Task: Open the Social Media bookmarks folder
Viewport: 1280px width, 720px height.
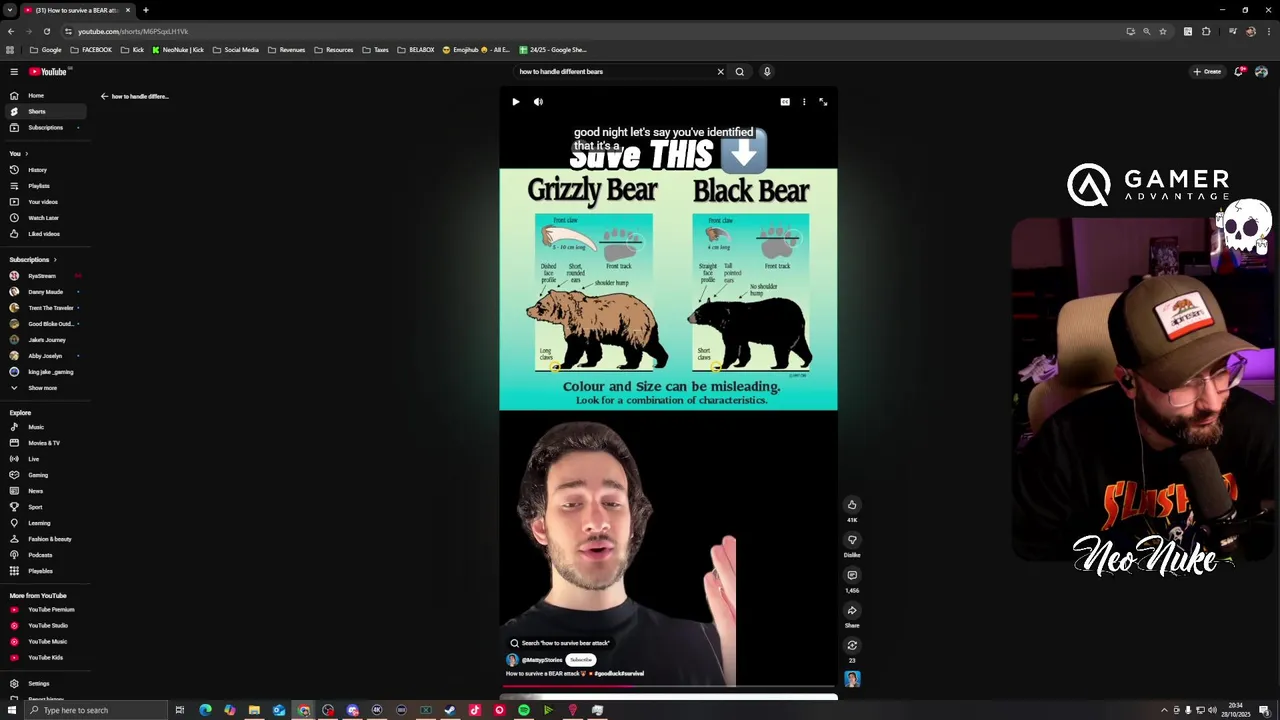Action: click(x=236, y=50)
